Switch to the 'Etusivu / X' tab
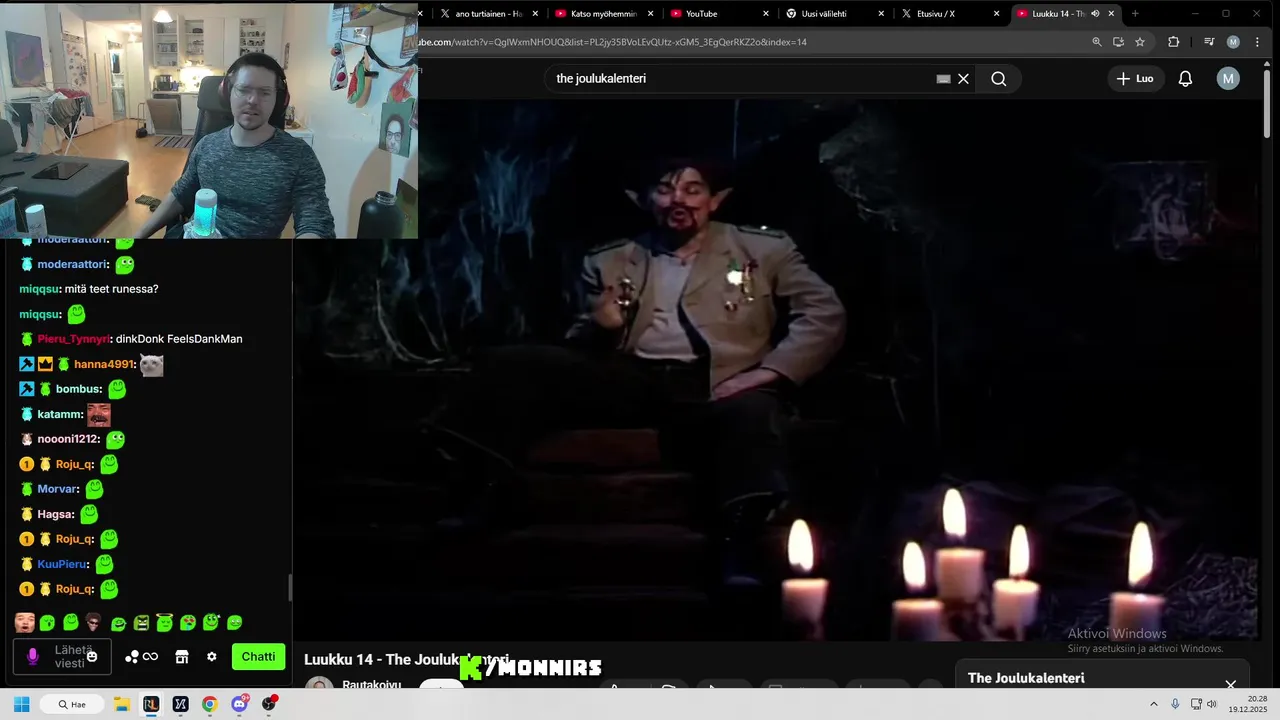Screen dimensions: 1280x720 (x=950, y=14)
